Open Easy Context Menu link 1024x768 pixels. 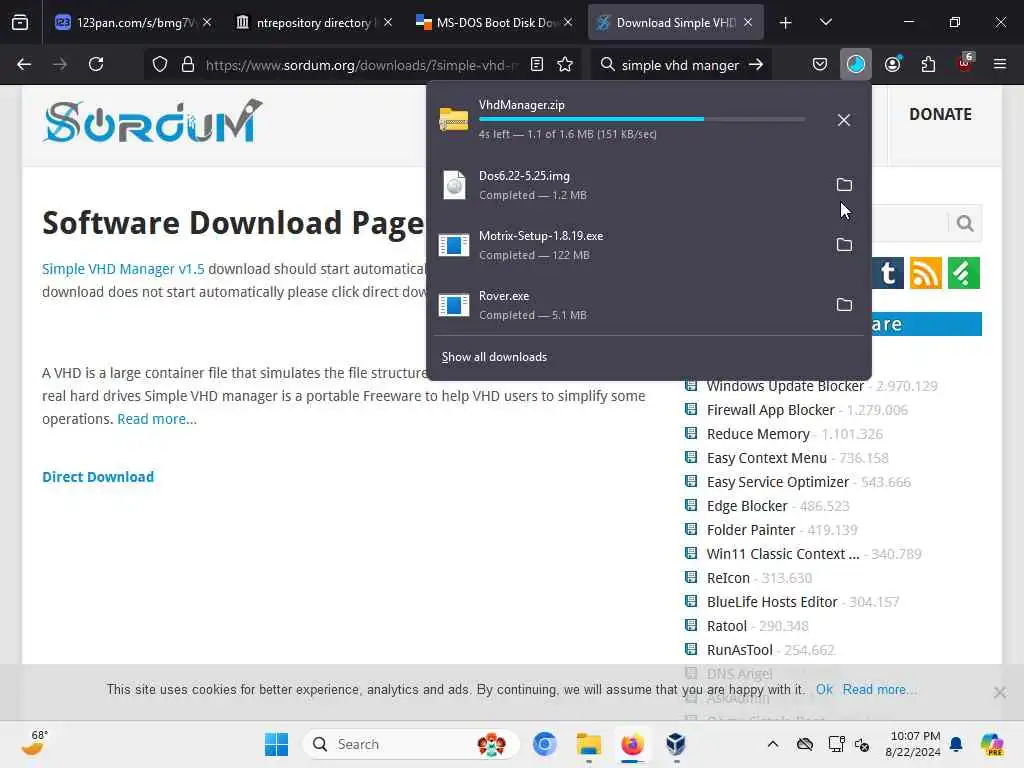pos(767,458)
